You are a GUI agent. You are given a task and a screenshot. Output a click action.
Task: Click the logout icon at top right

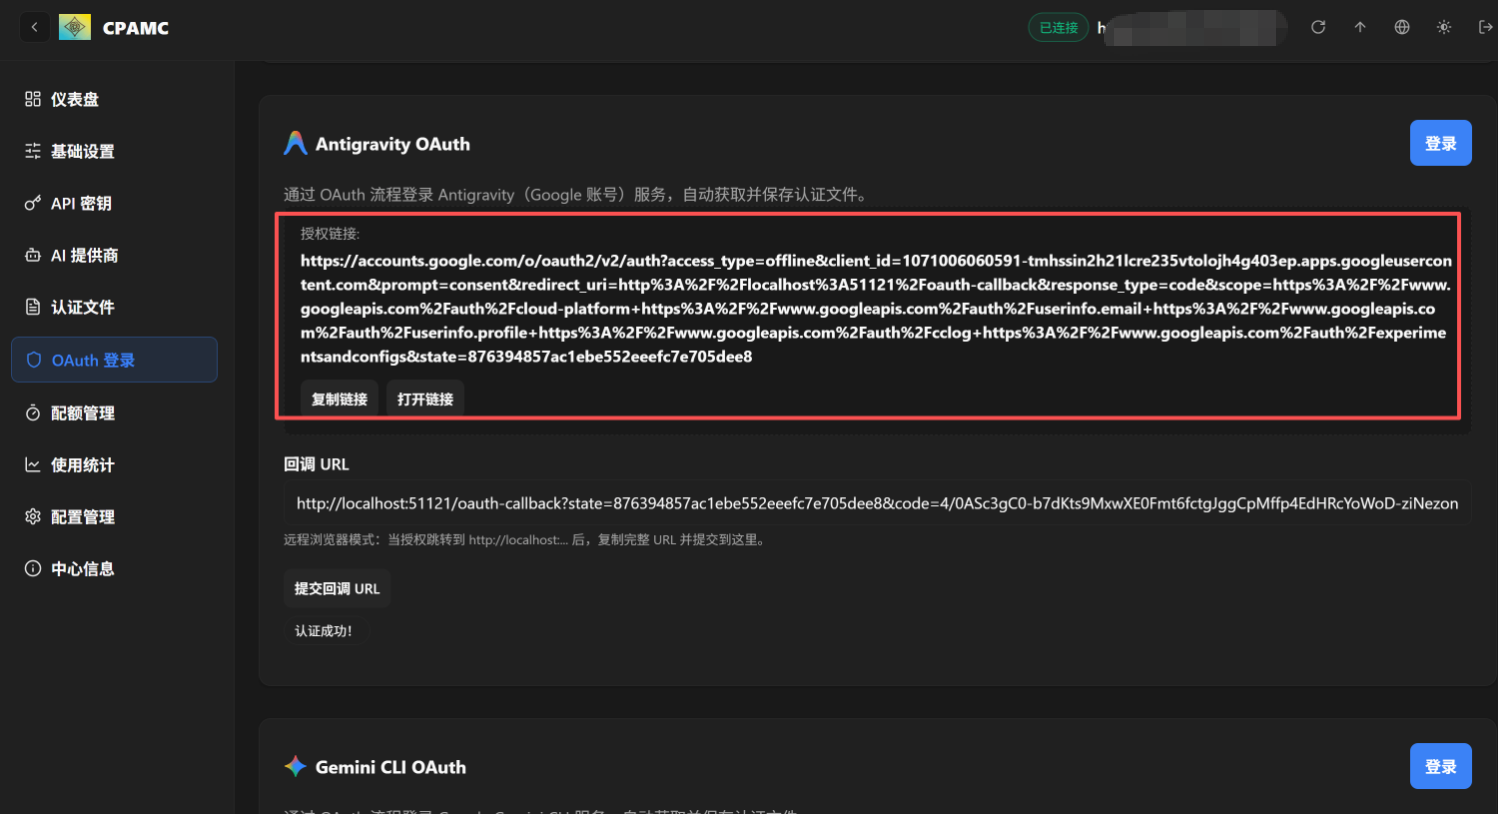pos(1485,27)
